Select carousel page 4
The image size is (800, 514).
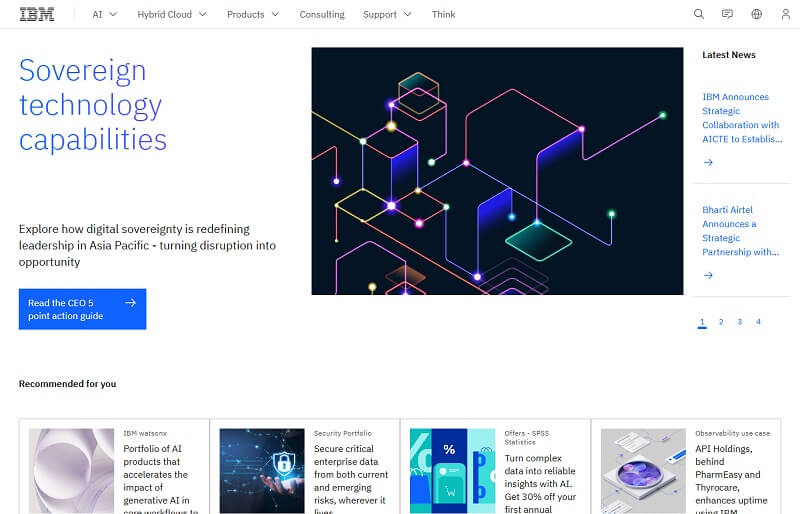[x=758, y=322]
